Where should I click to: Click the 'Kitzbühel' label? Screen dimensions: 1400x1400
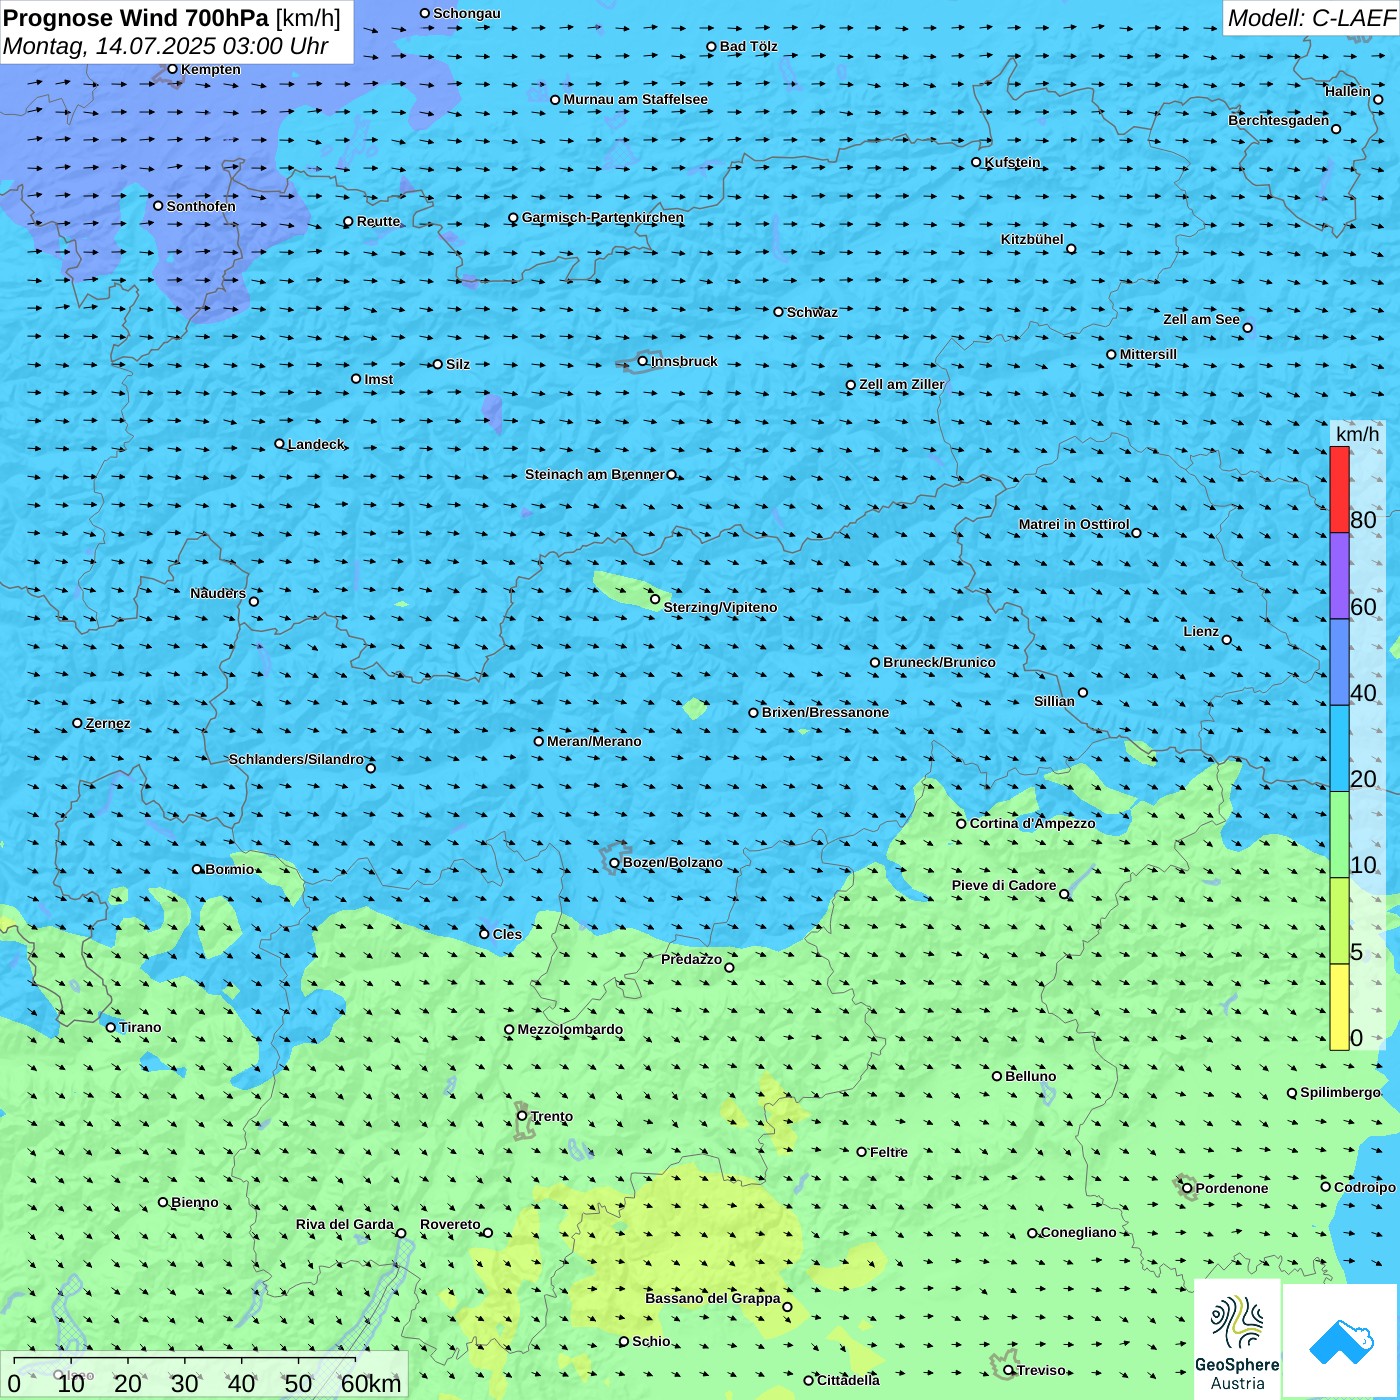pos(1032,239)
